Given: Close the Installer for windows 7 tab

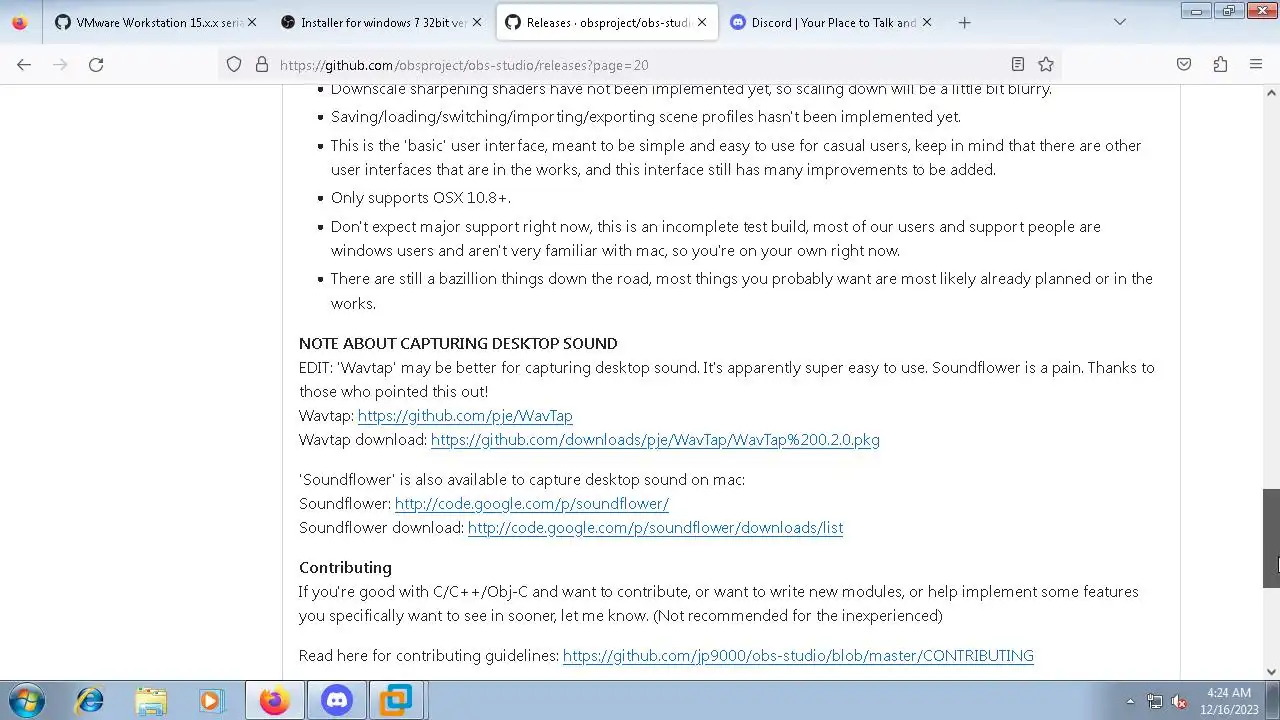Looking at the screenshot, I should pos(476,22).
